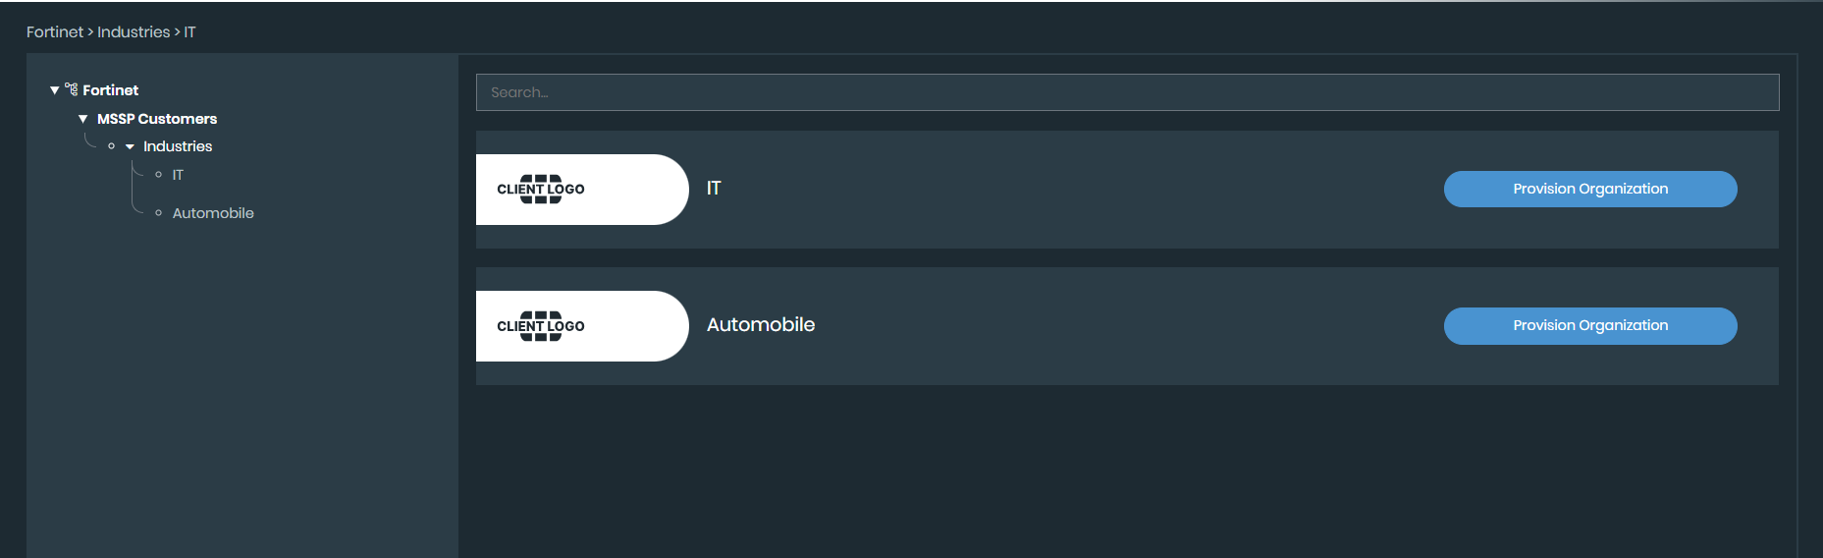Select Fortinet label in the tree
The image size is (1823, 558).
pos(110,90)
